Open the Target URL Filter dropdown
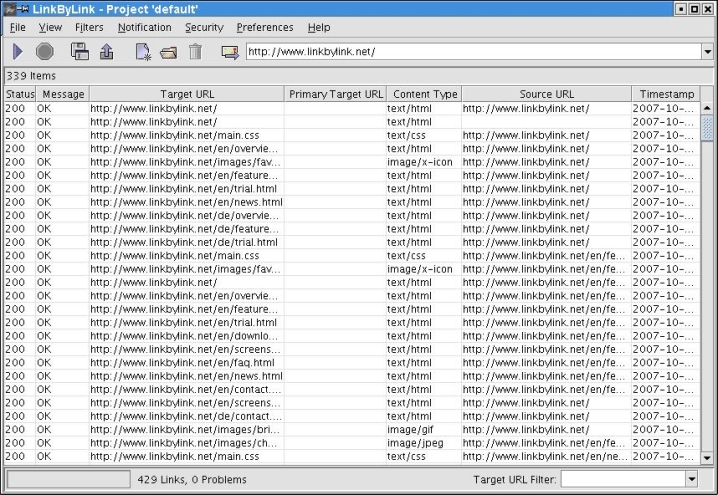This screenshot has width=718, height=495. pyautogui.click(x=691, y=480)
